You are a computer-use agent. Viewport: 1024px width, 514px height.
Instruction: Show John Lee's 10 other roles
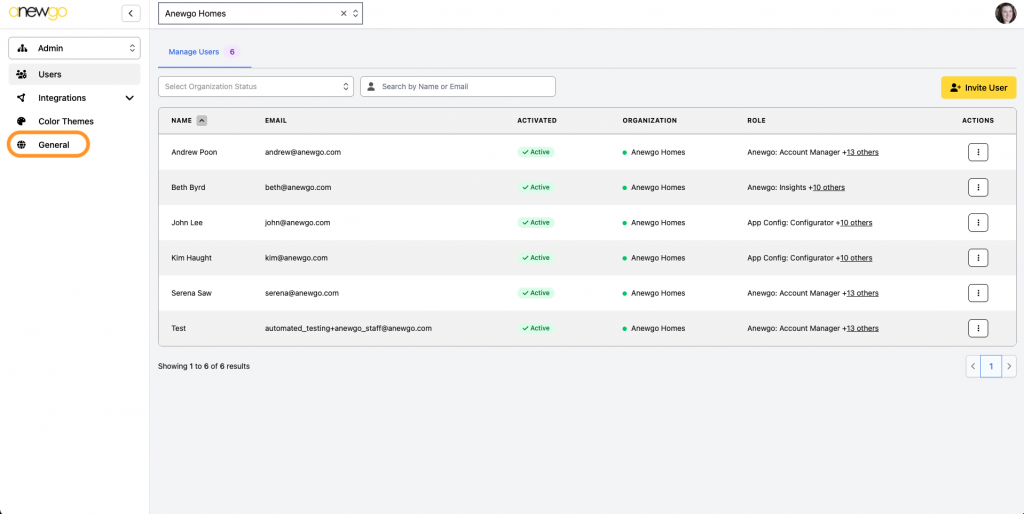point(856,223)
